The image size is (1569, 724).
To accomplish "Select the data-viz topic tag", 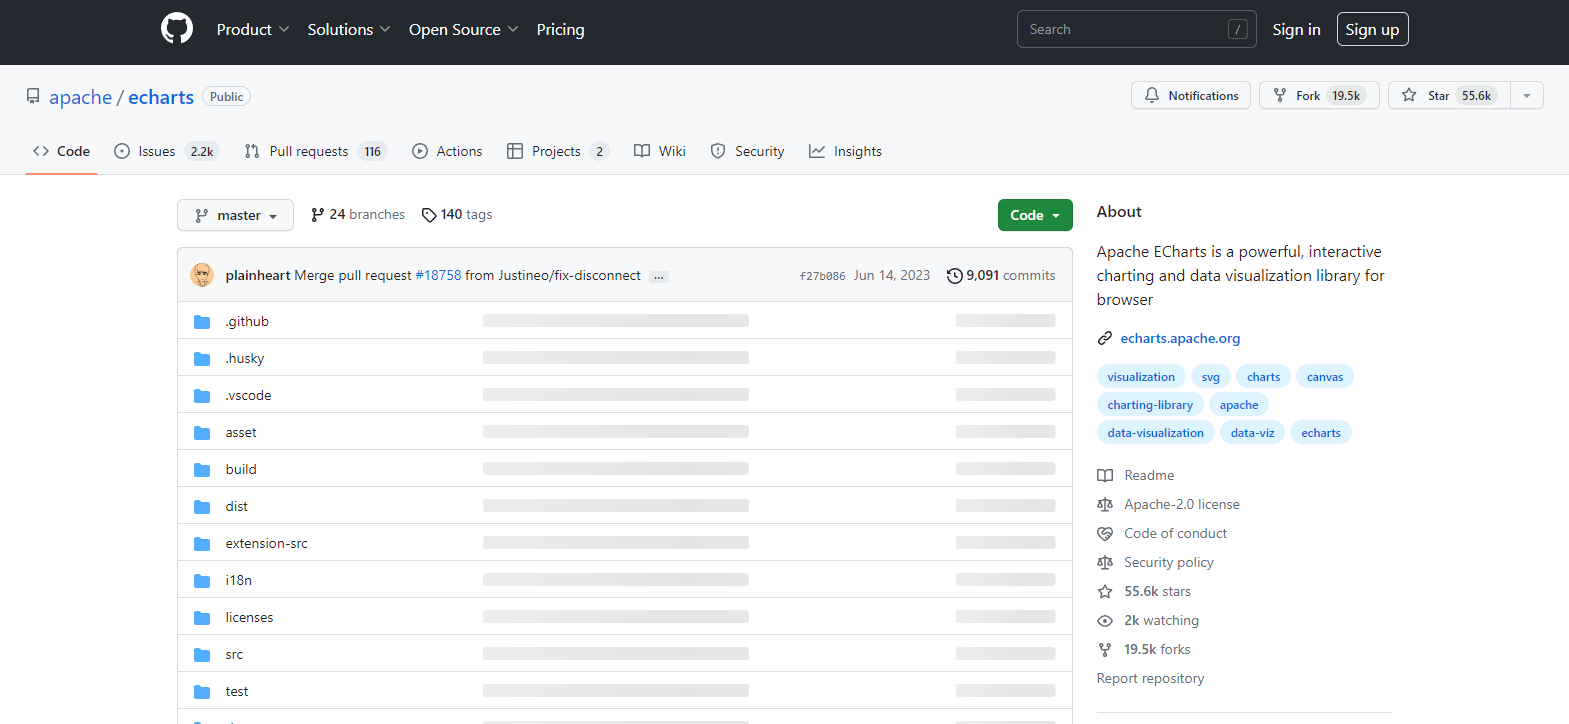I will [1253, 433].
